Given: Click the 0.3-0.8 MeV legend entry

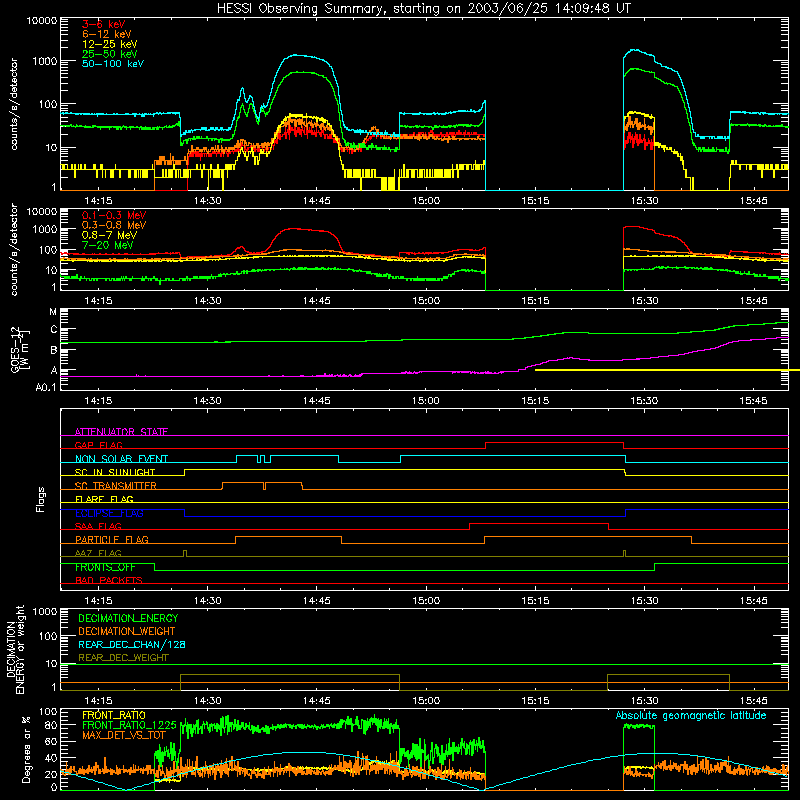Looking at the screenshot, I should pos(114,225).
